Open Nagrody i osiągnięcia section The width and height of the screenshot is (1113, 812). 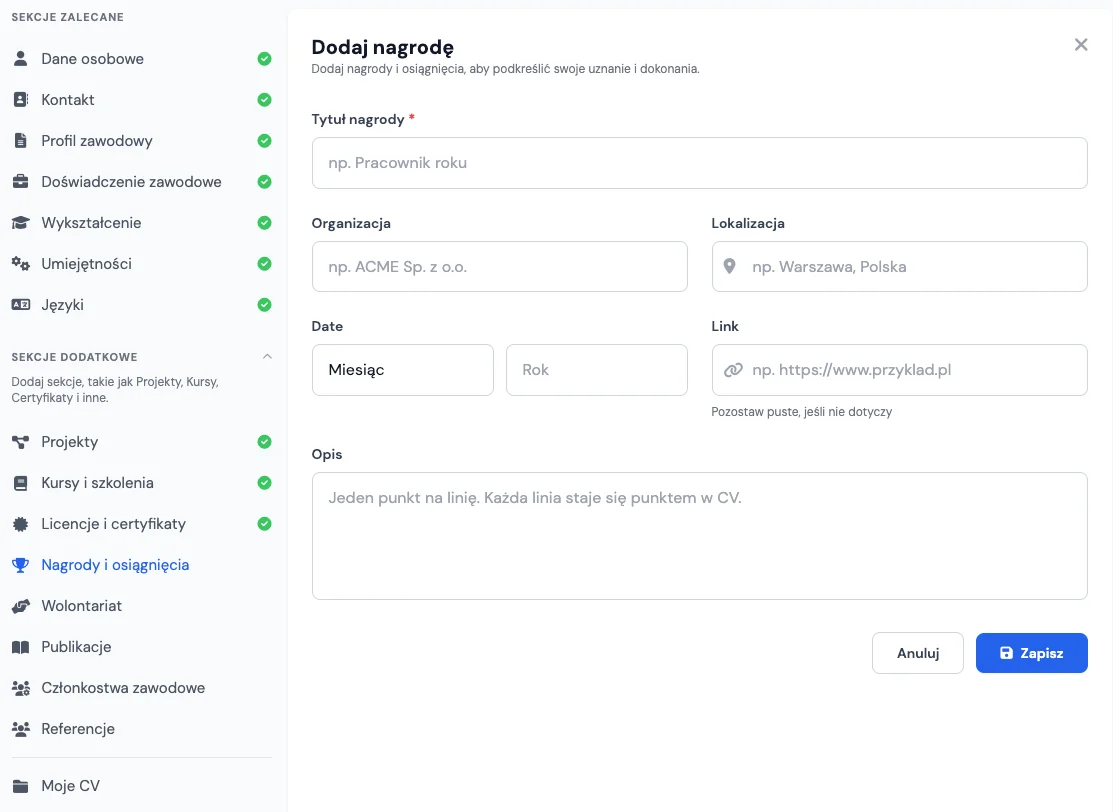(x=141, y=565)
